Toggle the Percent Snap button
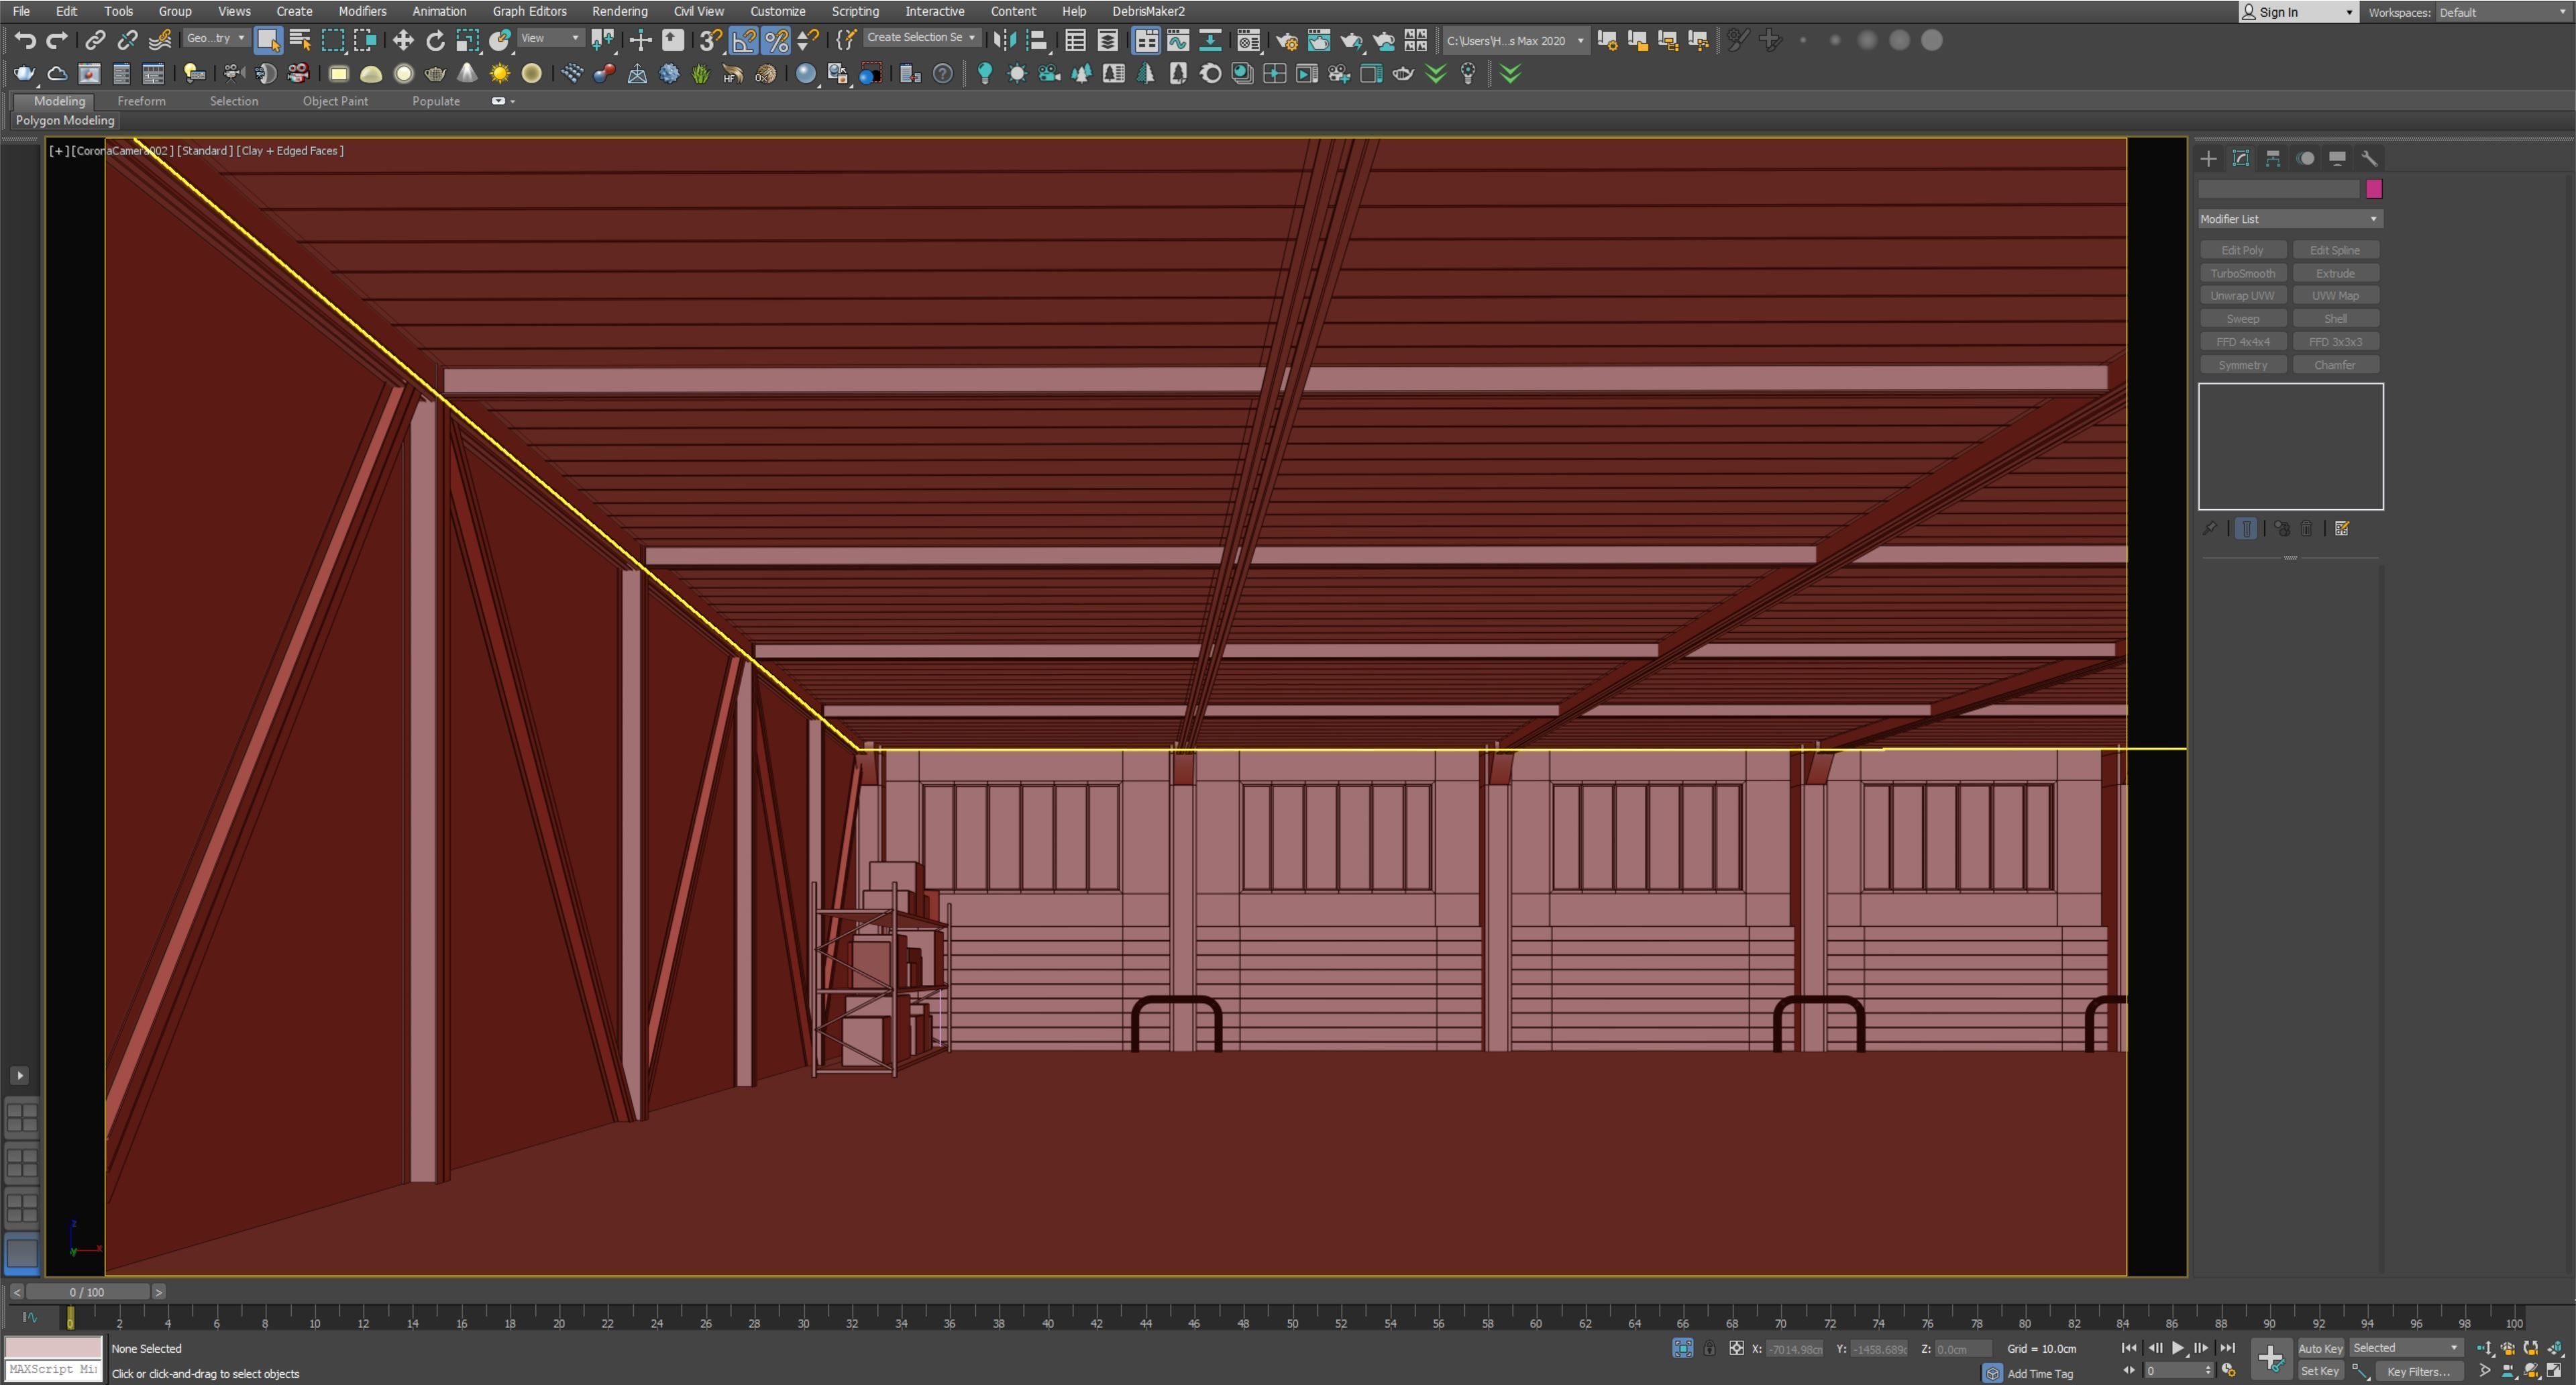The image size is (2576, 1385). point(776,40)
